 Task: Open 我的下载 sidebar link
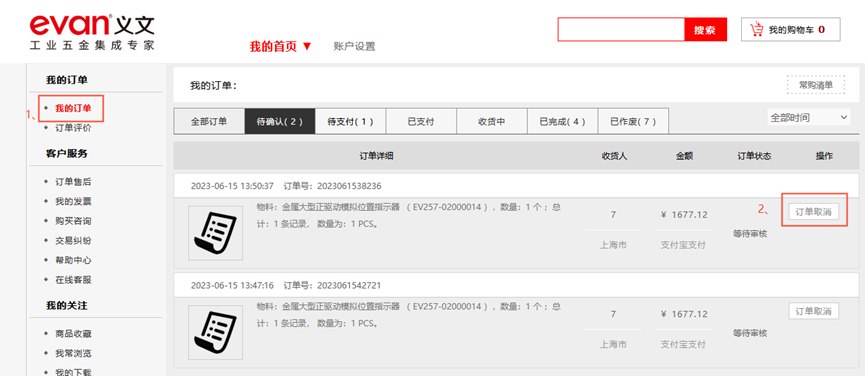pos(73,372)
